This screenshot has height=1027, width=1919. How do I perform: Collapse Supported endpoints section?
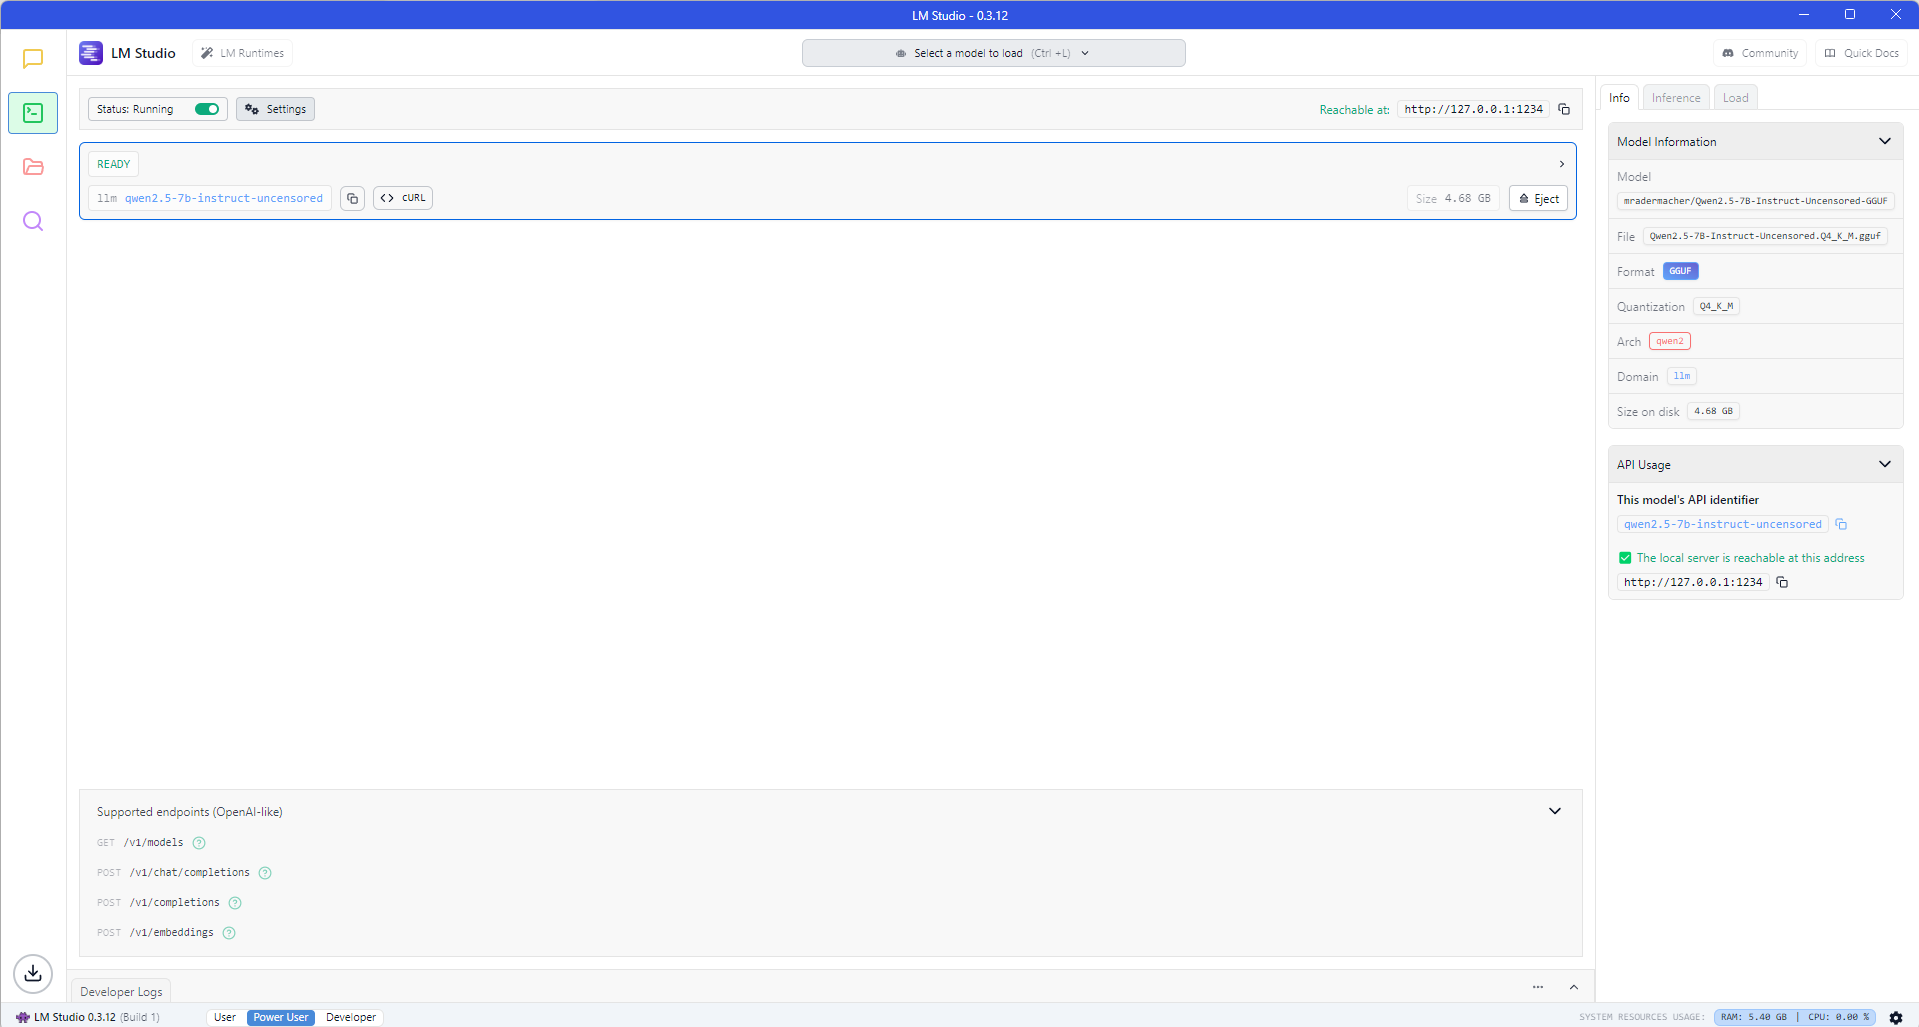tap(1555, 811)
